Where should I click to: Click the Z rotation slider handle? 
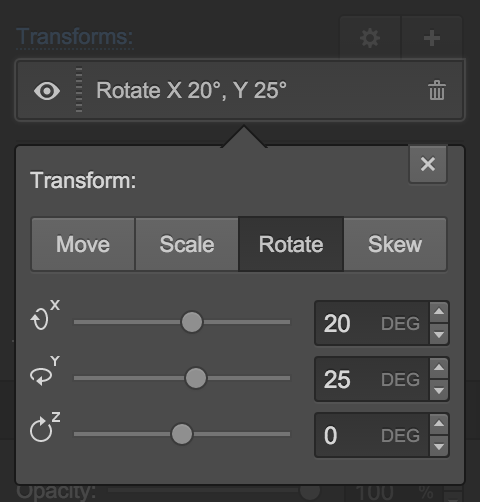pos(182,434)
